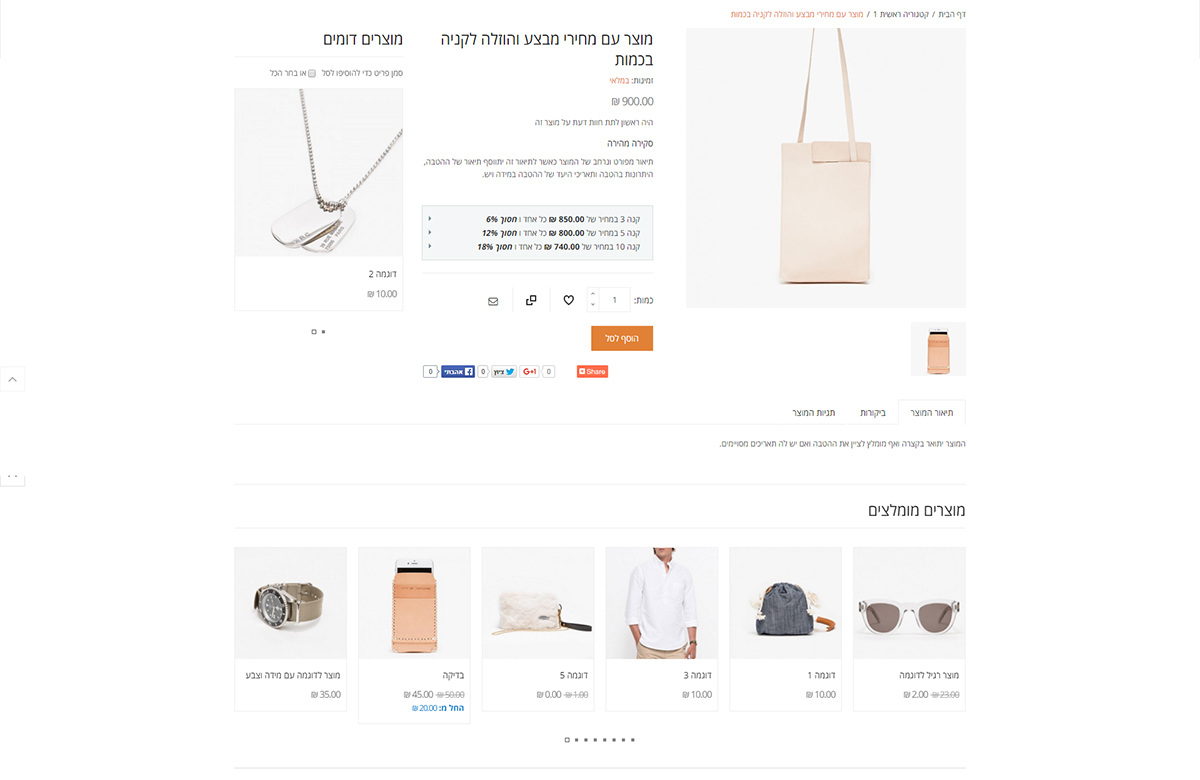1200x780 pixels.
Task: Open the ביקורות reviews tab
Action: point(873,412)
